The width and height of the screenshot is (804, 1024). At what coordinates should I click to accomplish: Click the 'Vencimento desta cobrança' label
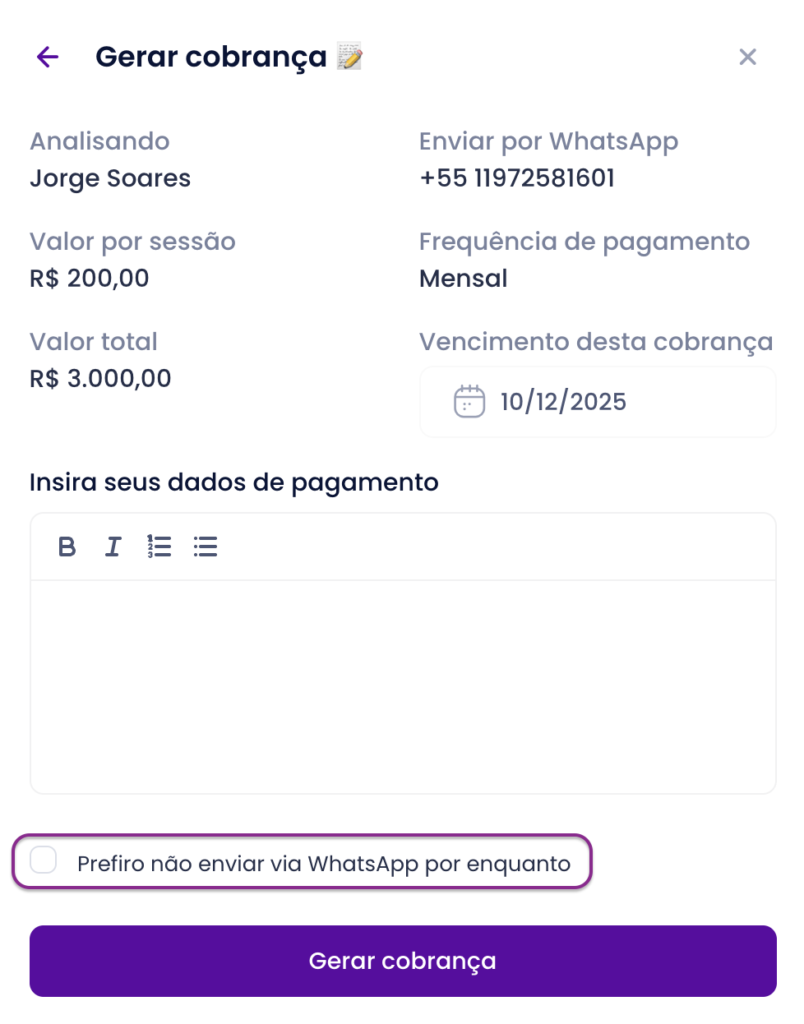pyautogui.click(x=596, y=342)
